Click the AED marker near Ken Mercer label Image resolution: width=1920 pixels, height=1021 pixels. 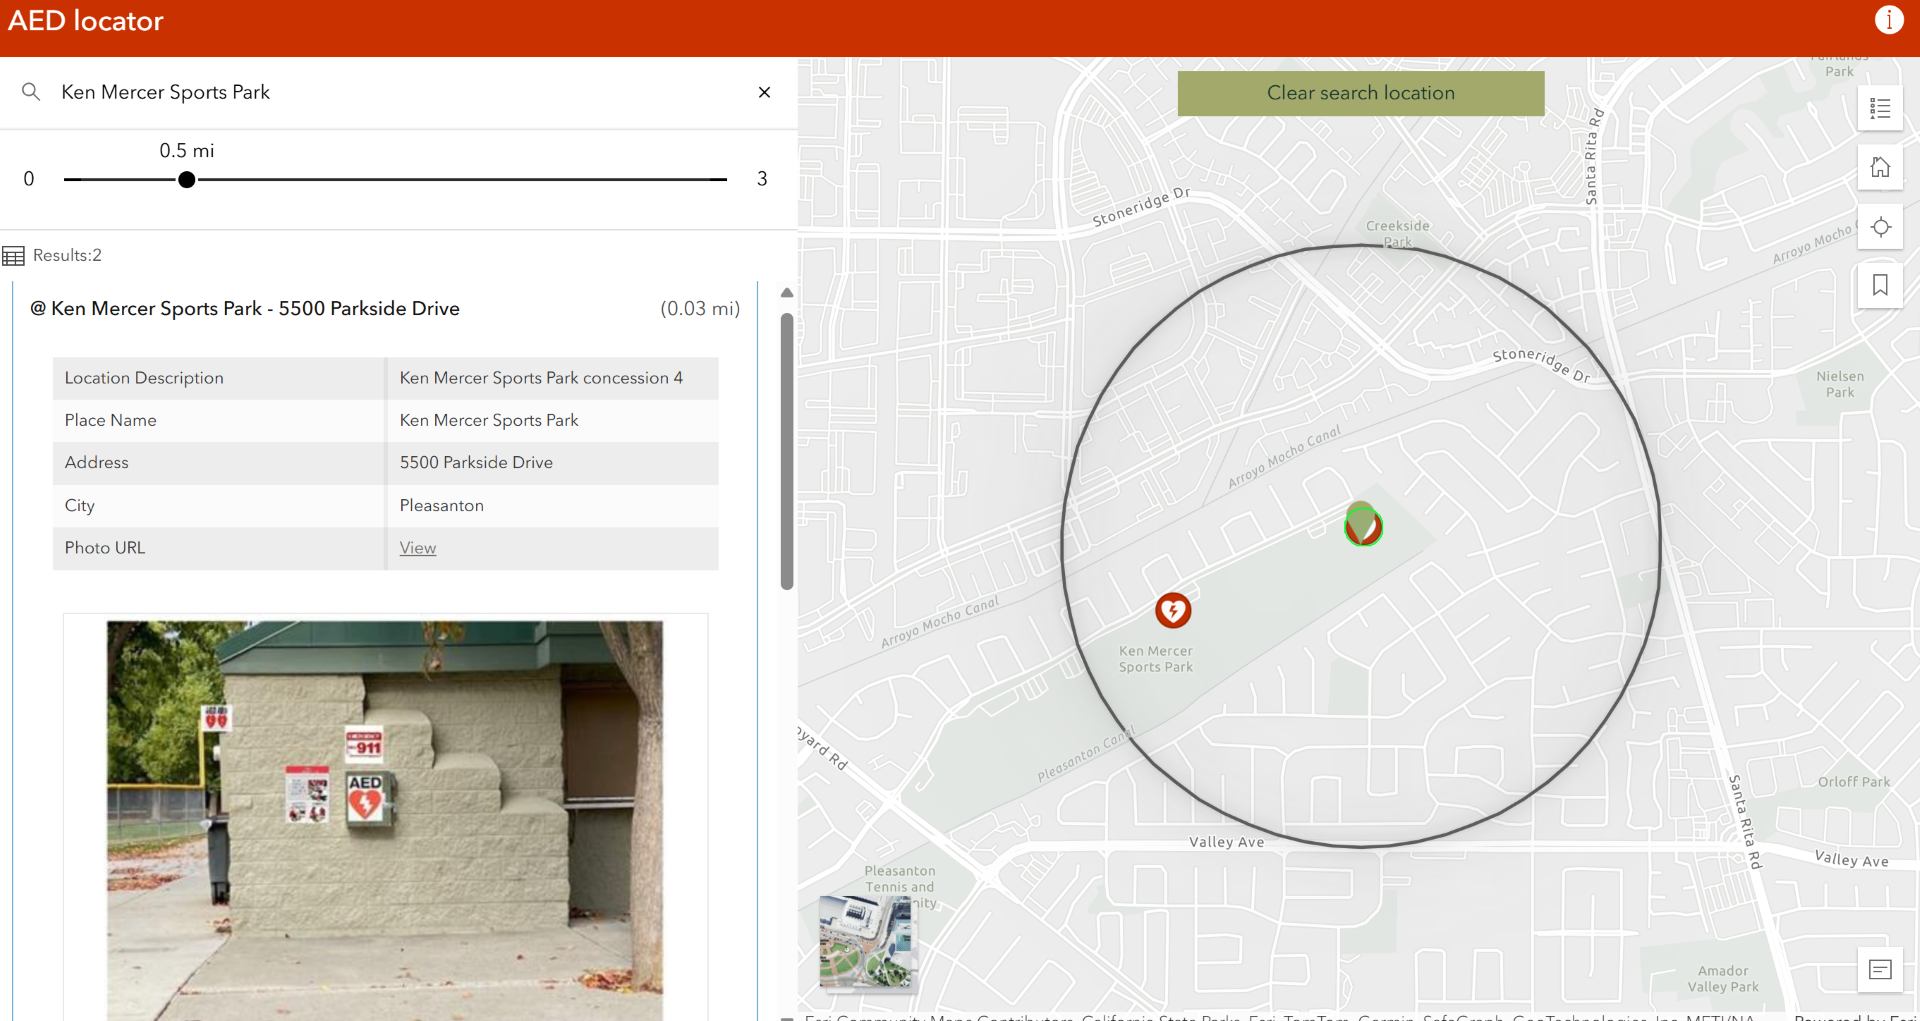pos(1173,610)
